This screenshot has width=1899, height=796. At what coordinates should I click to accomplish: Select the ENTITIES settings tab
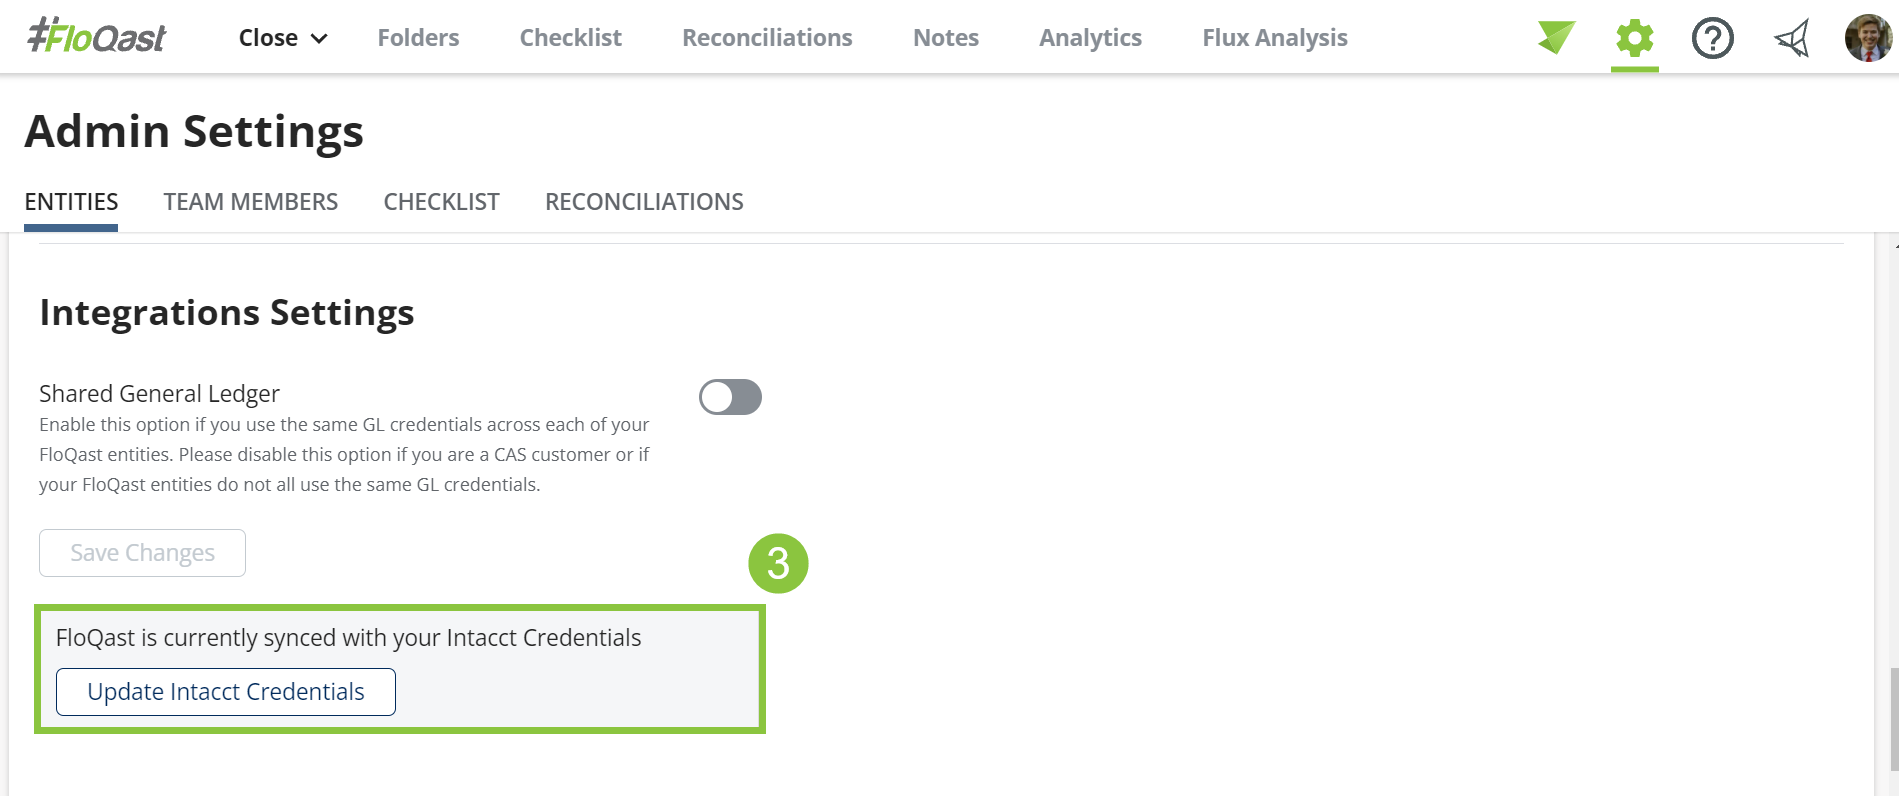click(71, 202)
